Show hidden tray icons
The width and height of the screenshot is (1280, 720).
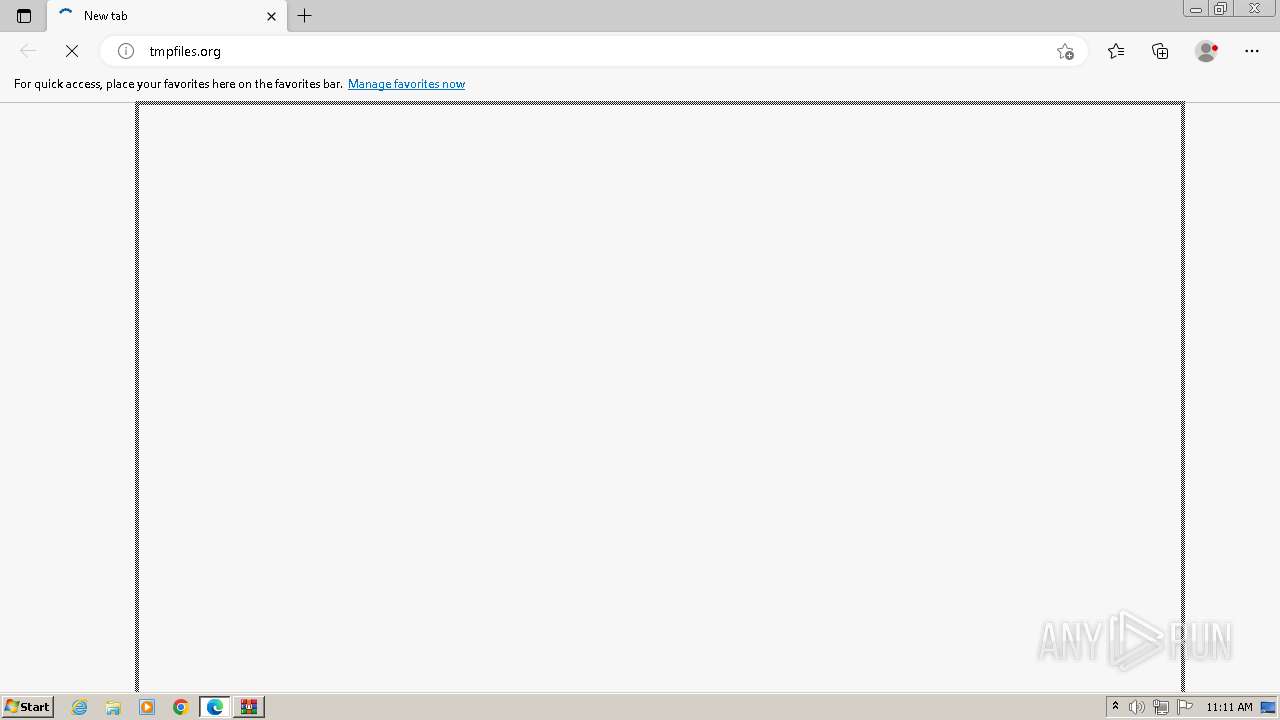point(1116,707)
